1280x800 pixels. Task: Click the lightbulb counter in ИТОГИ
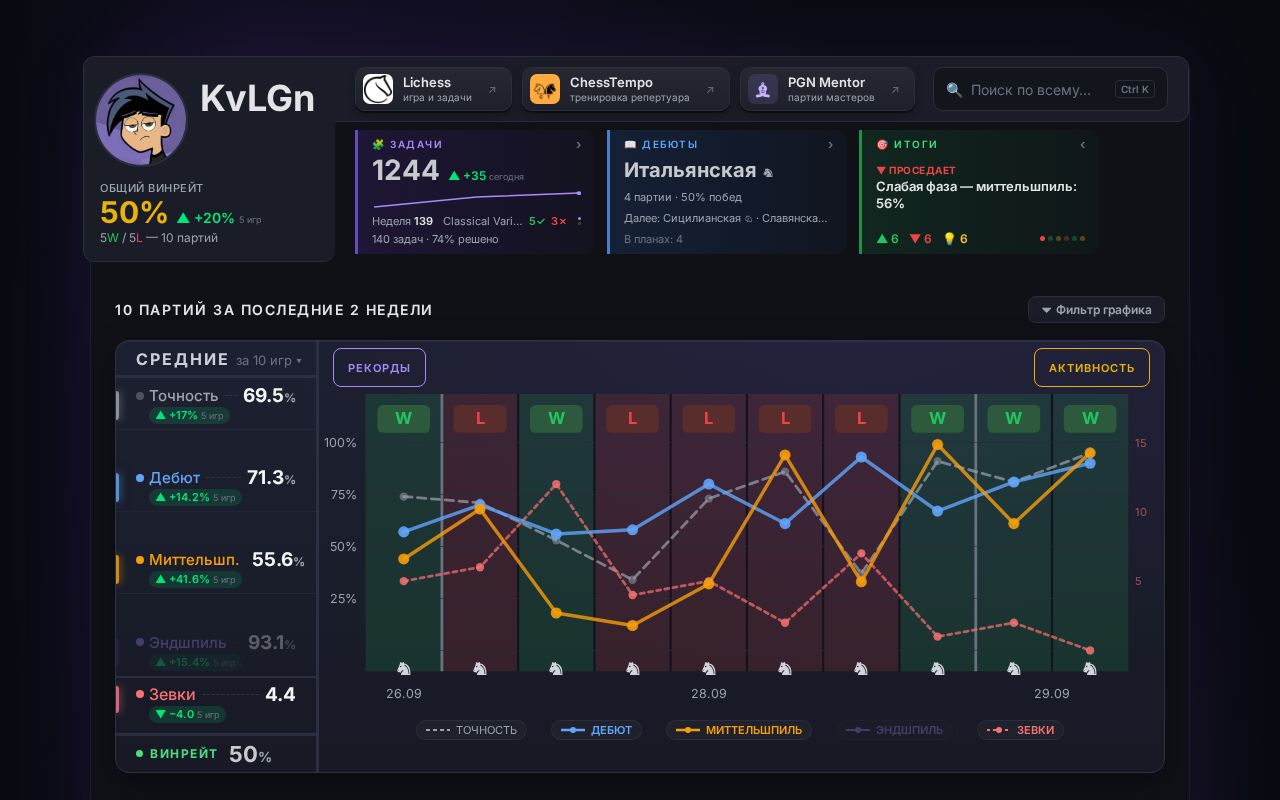pyautogui.click(x=956, y=239)
